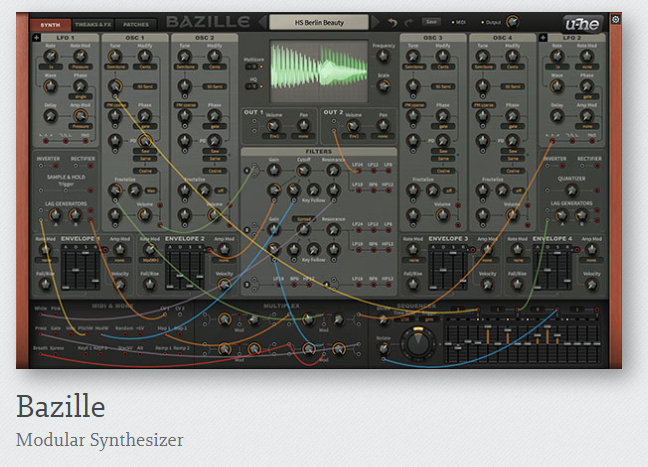The height and width of the screenshot is (467, 648).
Task: Click the LFO 1 Rate knob
Action: click(51, 56)
